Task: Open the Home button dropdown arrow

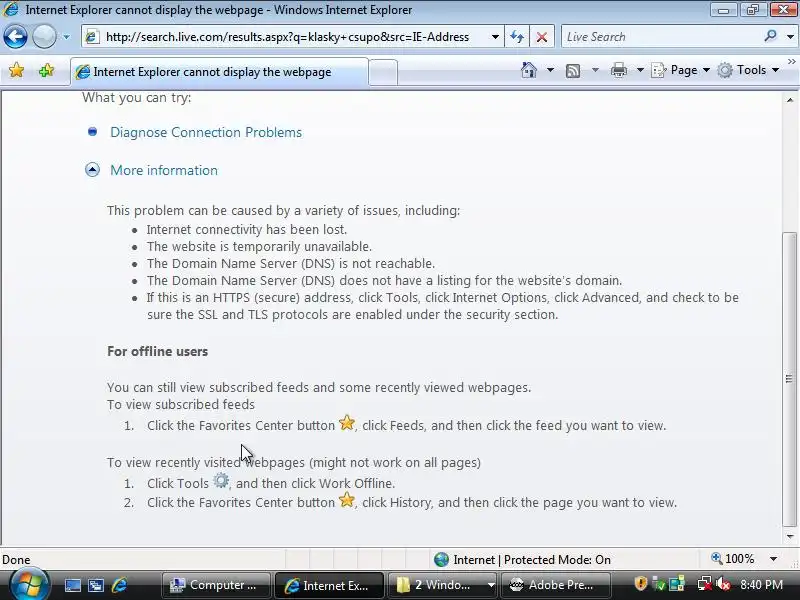Action: pyautogui.click(x=550, y=70)
